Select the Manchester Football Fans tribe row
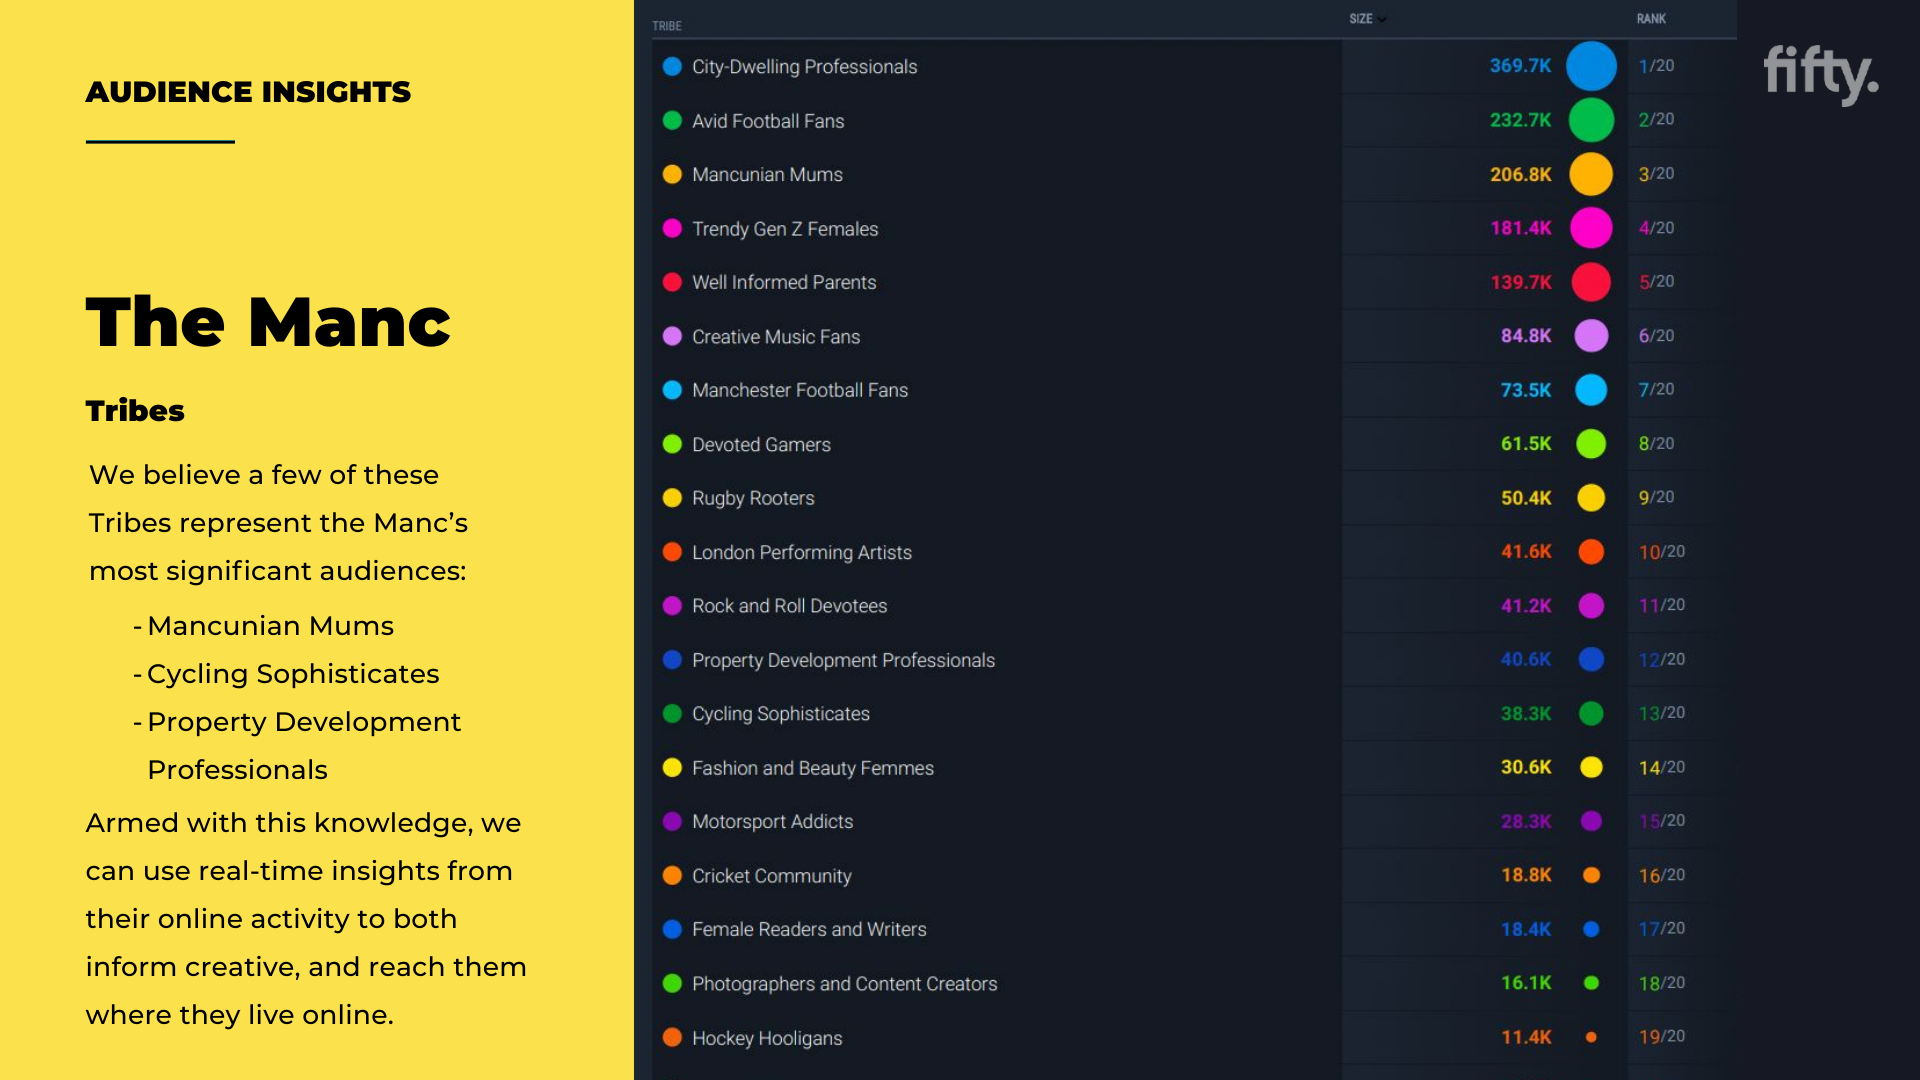 click(x=800, y=391)
